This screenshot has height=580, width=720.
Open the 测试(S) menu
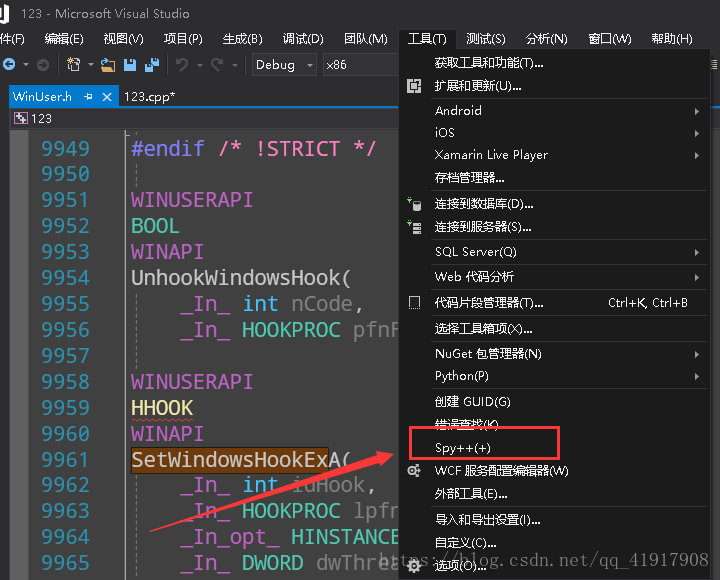tap(485, 39)
